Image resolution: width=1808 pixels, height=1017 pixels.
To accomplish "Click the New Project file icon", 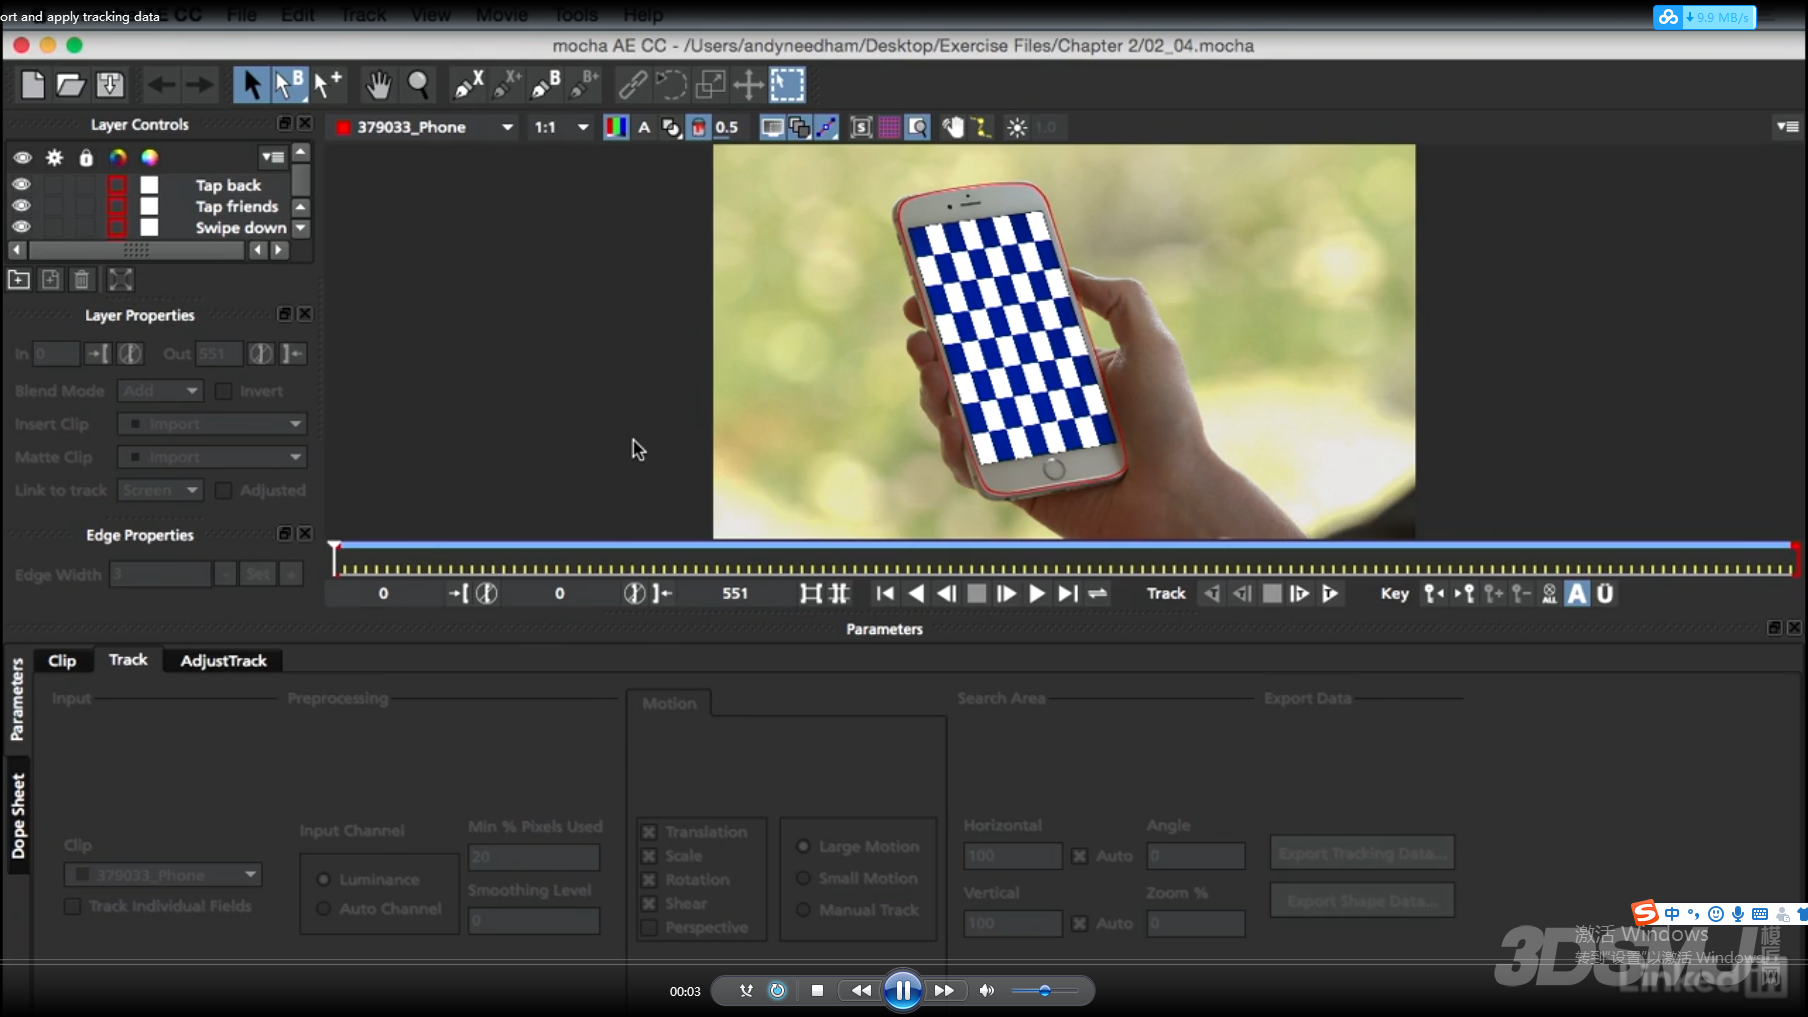I will [x=33, y=85].
